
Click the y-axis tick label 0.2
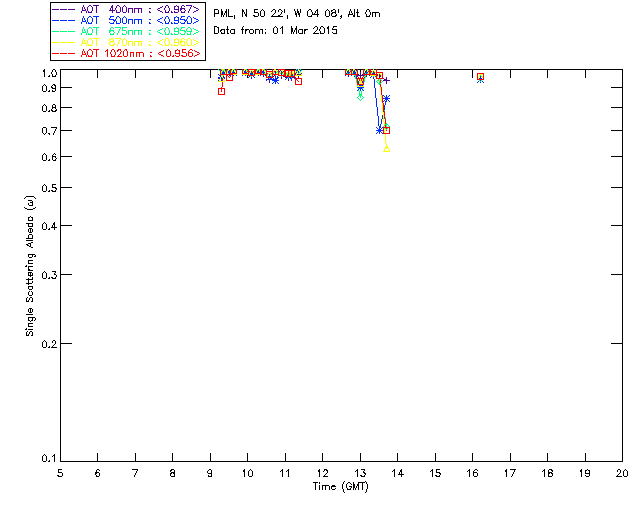(x=49, y=344)
